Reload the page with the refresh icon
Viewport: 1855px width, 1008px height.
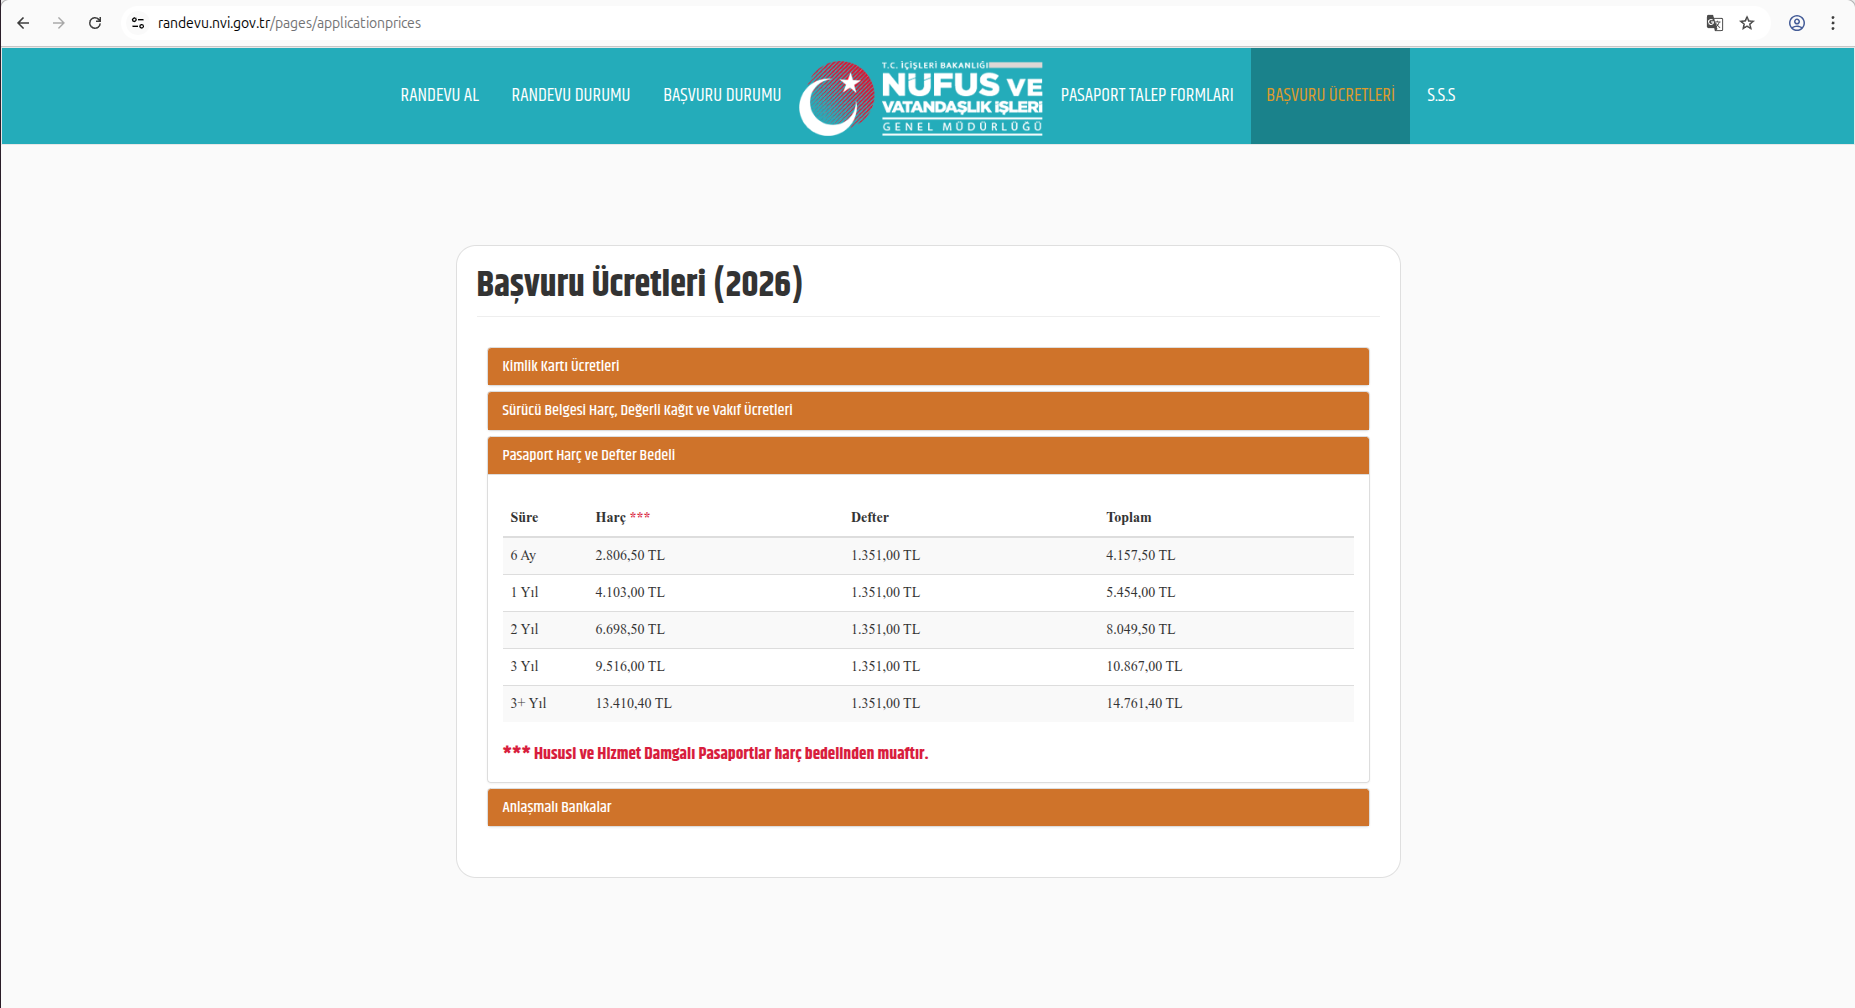[95, 23]
